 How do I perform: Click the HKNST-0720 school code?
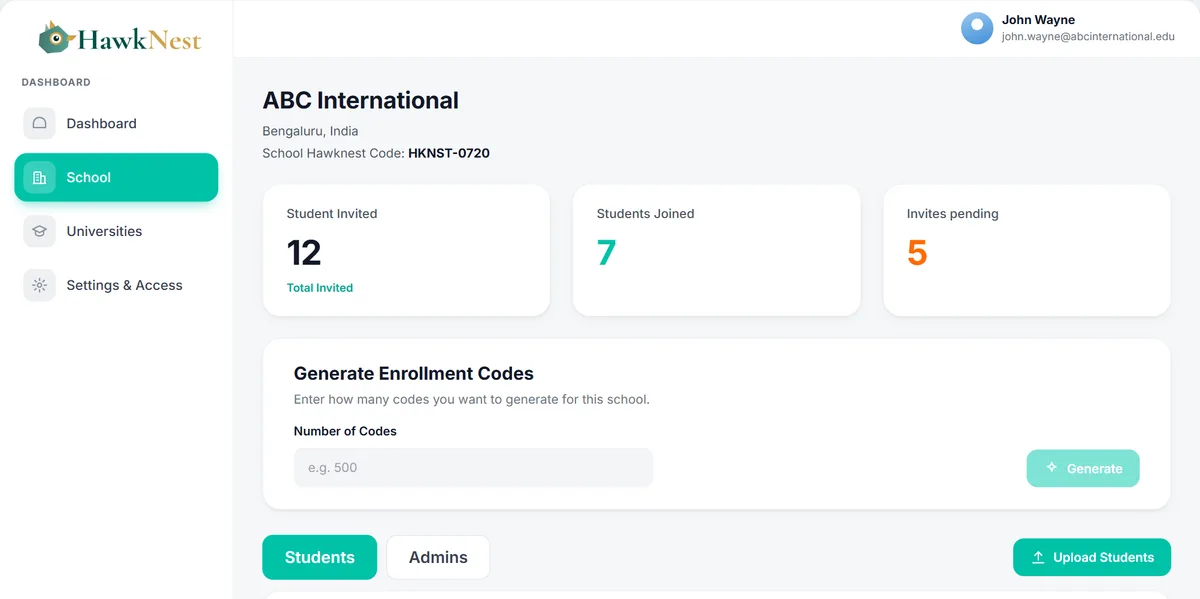[449, 154]
